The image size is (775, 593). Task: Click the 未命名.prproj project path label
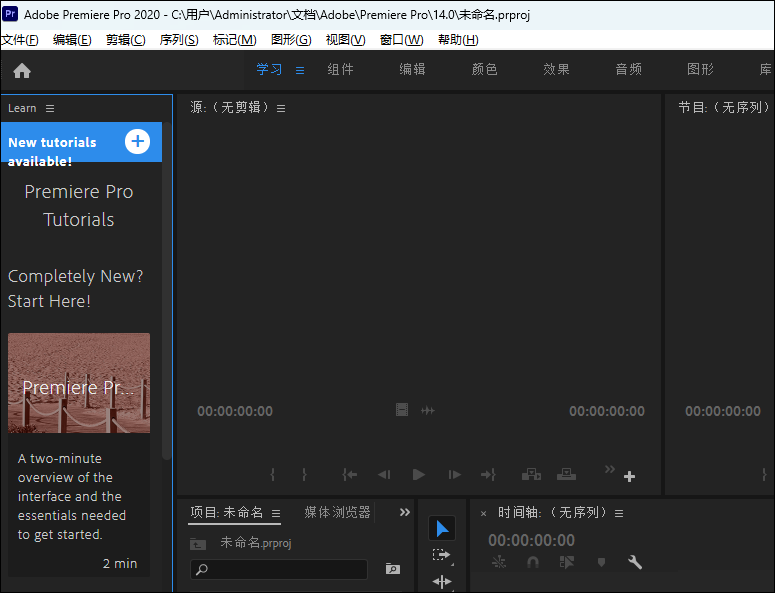click(x=256, y=543)
